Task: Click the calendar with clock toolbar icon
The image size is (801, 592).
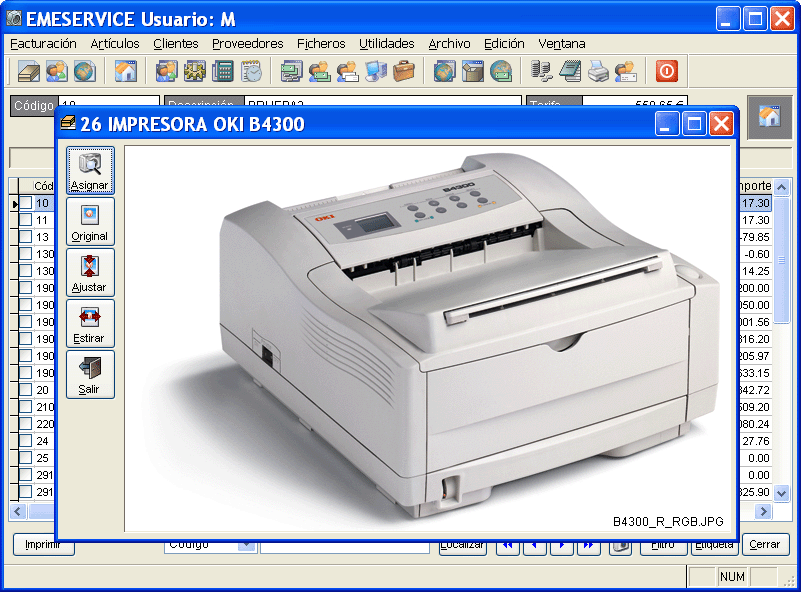Action: [251, 71]
